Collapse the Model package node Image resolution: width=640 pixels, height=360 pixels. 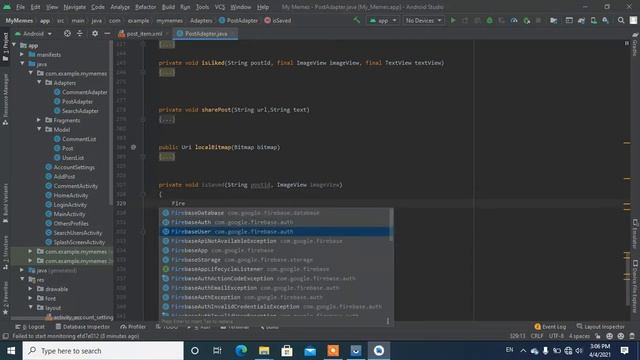[40, 129]
